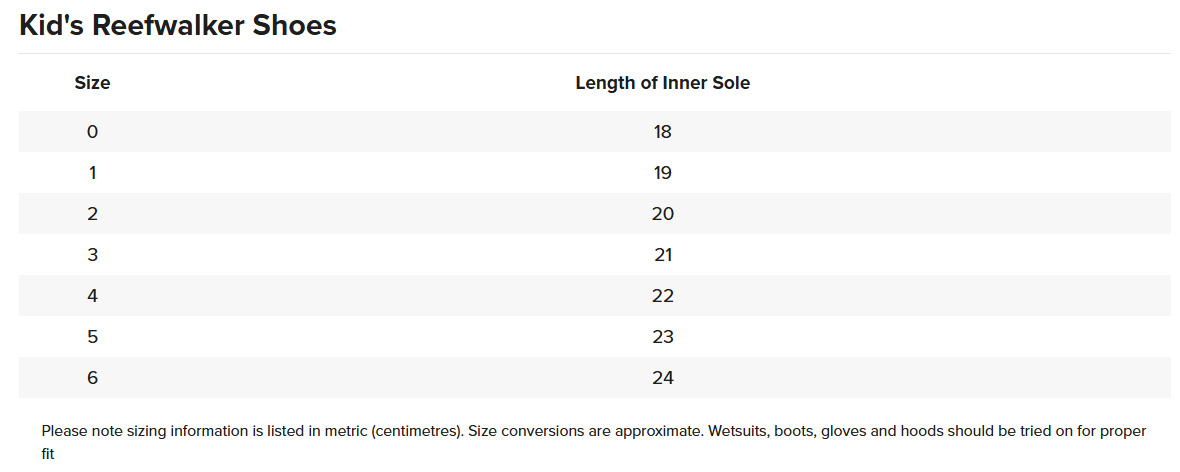This screenshot has width=1180, height=472.
Task: Click the inner sole length value 24
Action: click(662, 377)
